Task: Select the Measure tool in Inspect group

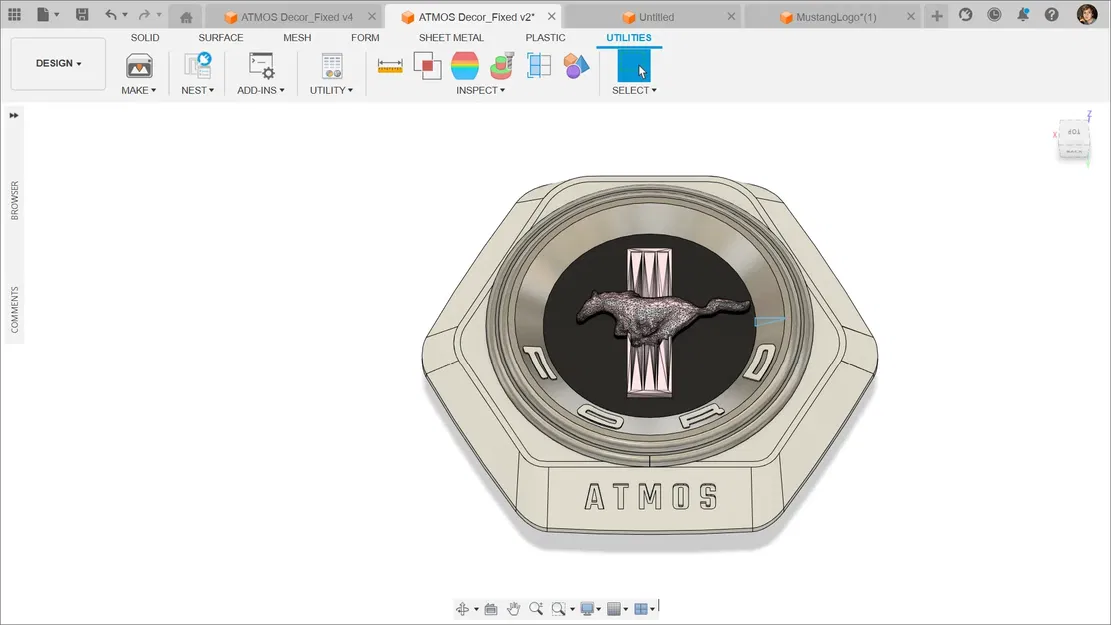Action: tap(390, 66)
